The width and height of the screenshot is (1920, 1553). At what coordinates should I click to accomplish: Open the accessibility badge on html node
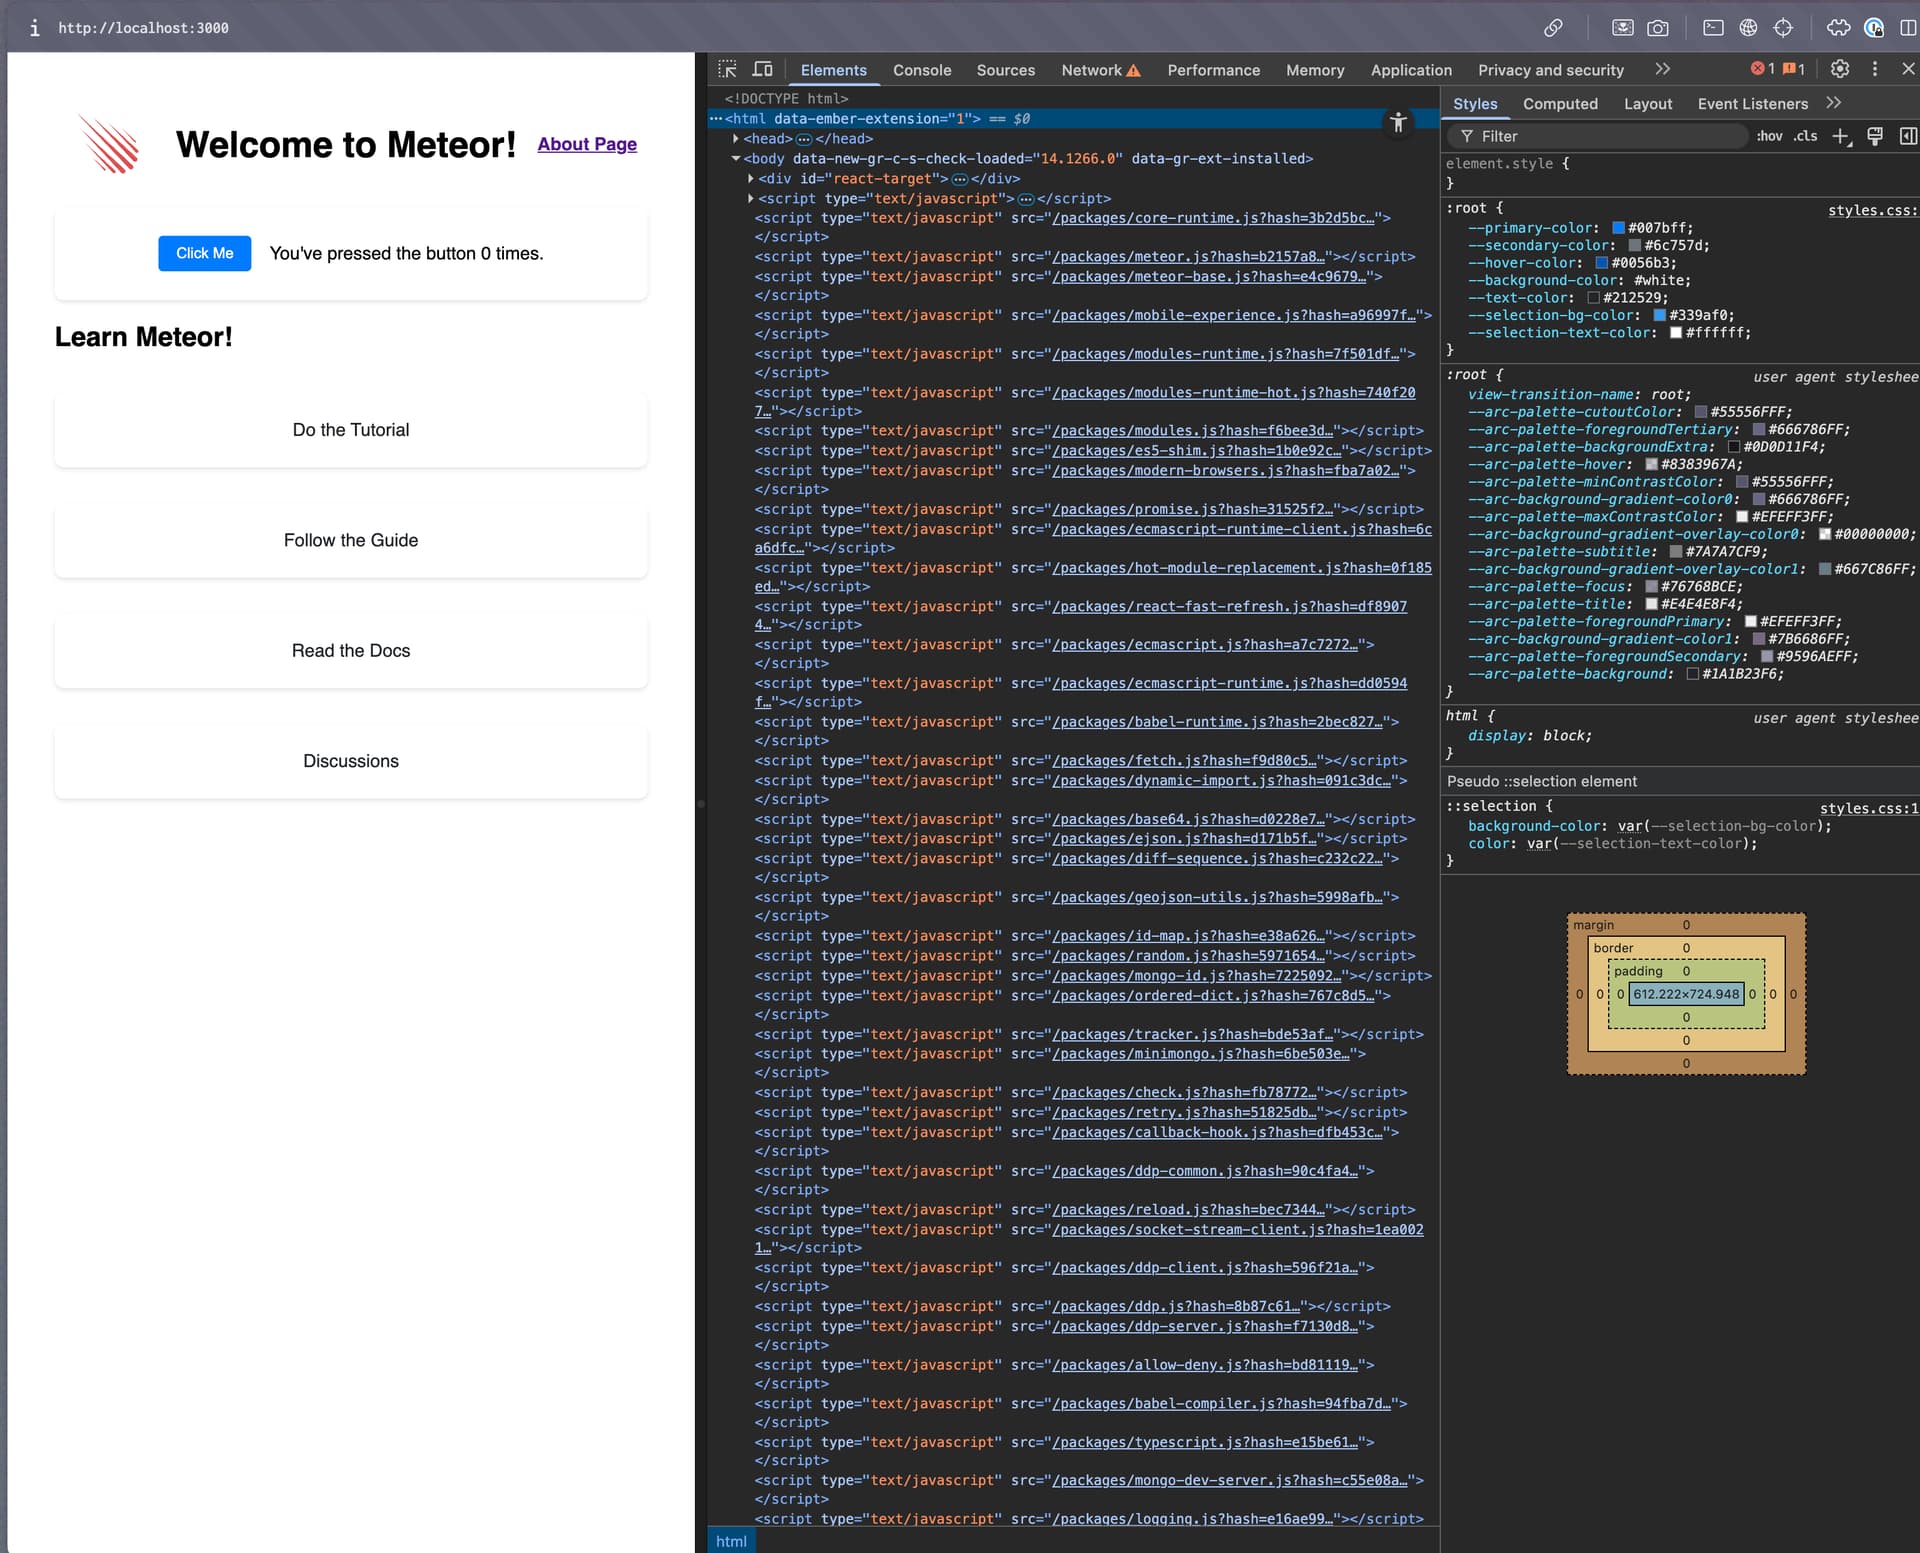pyautogui.click(x=1398, y=123)
